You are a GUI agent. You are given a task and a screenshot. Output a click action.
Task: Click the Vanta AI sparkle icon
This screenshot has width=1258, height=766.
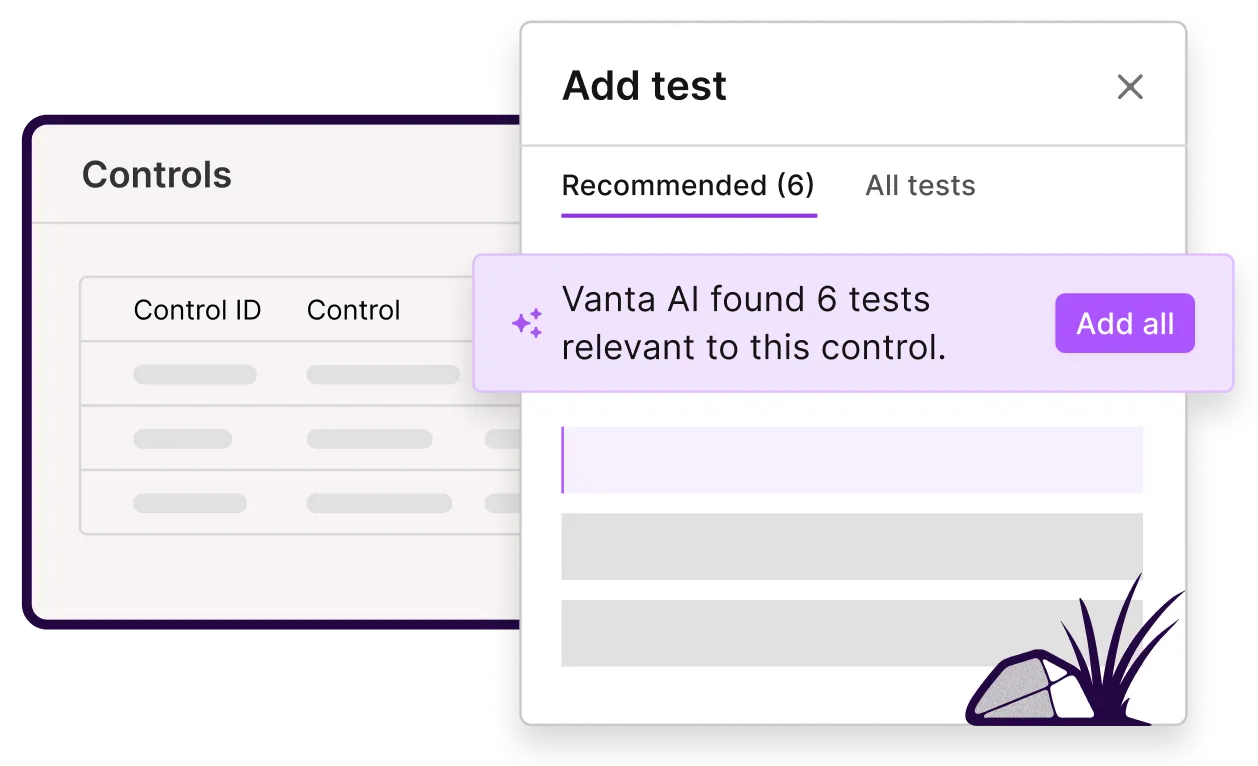click(x=527, y=323)
